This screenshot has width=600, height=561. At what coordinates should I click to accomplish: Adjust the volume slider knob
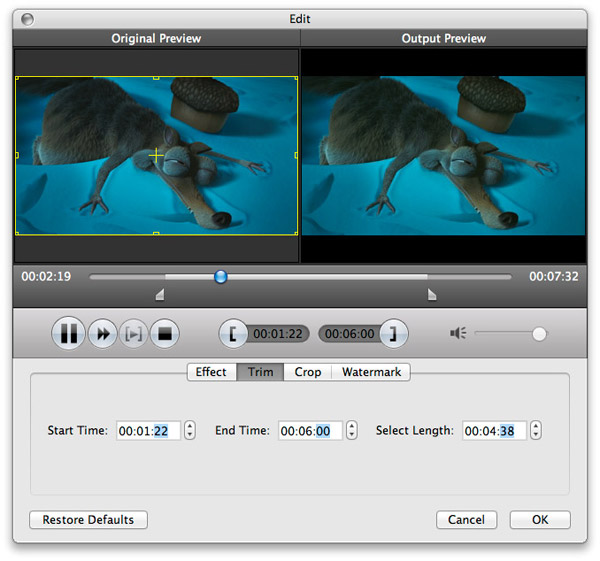[x=539, y=334]
